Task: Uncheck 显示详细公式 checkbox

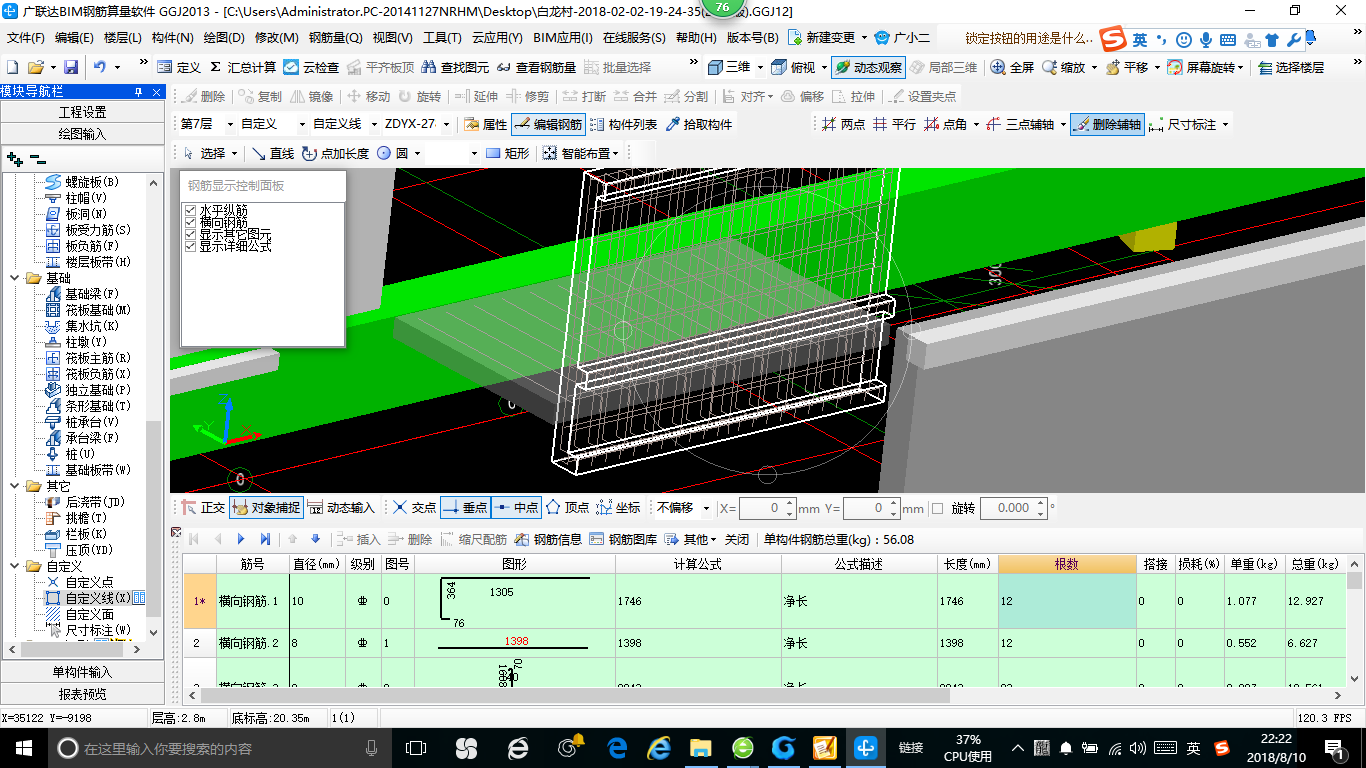Action: (190, 246)
